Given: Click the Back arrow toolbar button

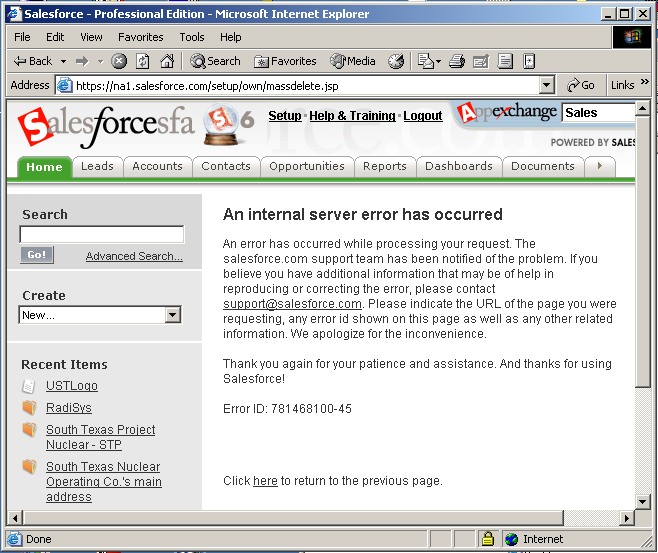Looking at the screenshot, I should 33,61.
